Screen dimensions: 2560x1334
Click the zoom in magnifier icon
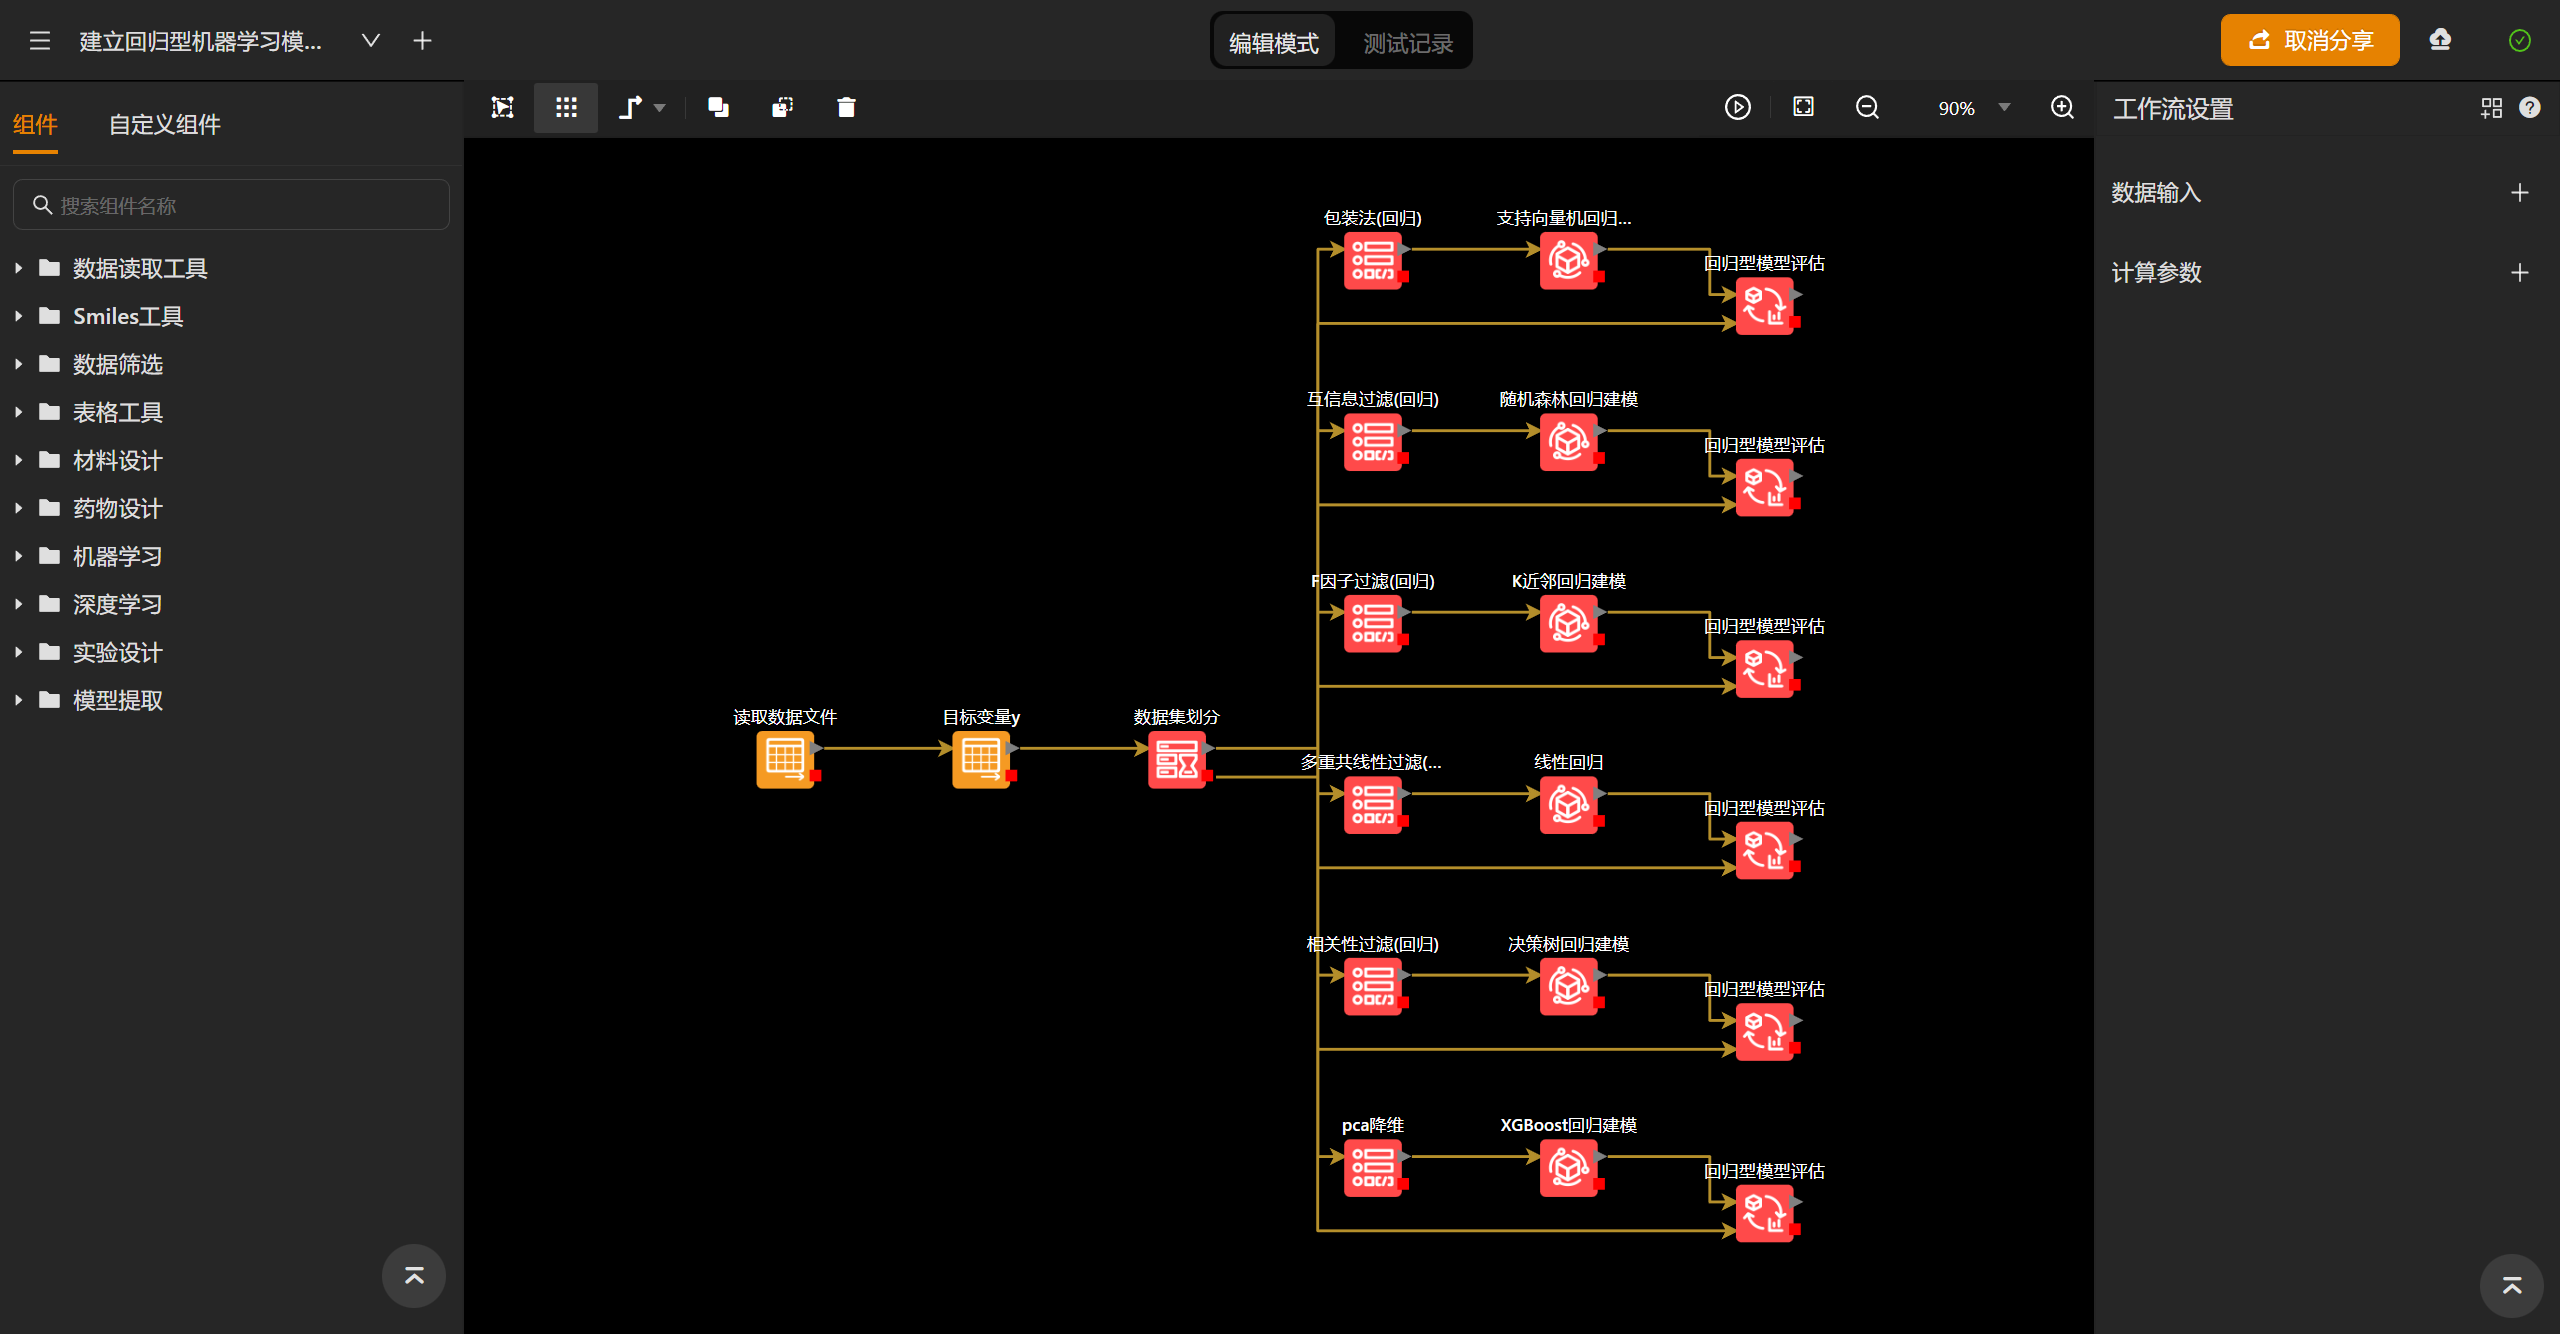(2062, 107)
